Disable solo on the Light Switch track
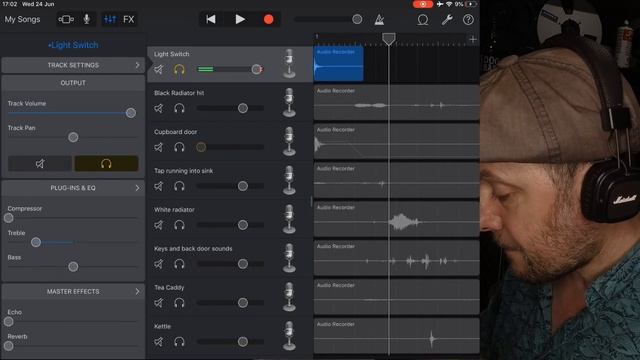640x360 pixels. coord(179,69)
